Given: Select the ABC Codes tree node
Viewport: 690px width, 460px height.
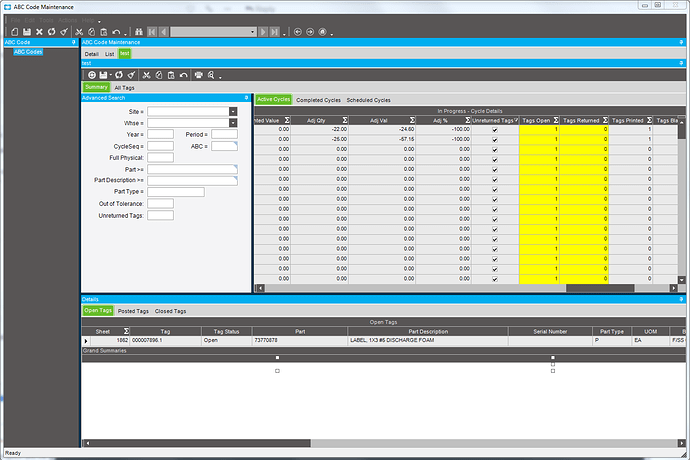Looking at the screenshot, I should pyautogui.click(x=28, y=52).
